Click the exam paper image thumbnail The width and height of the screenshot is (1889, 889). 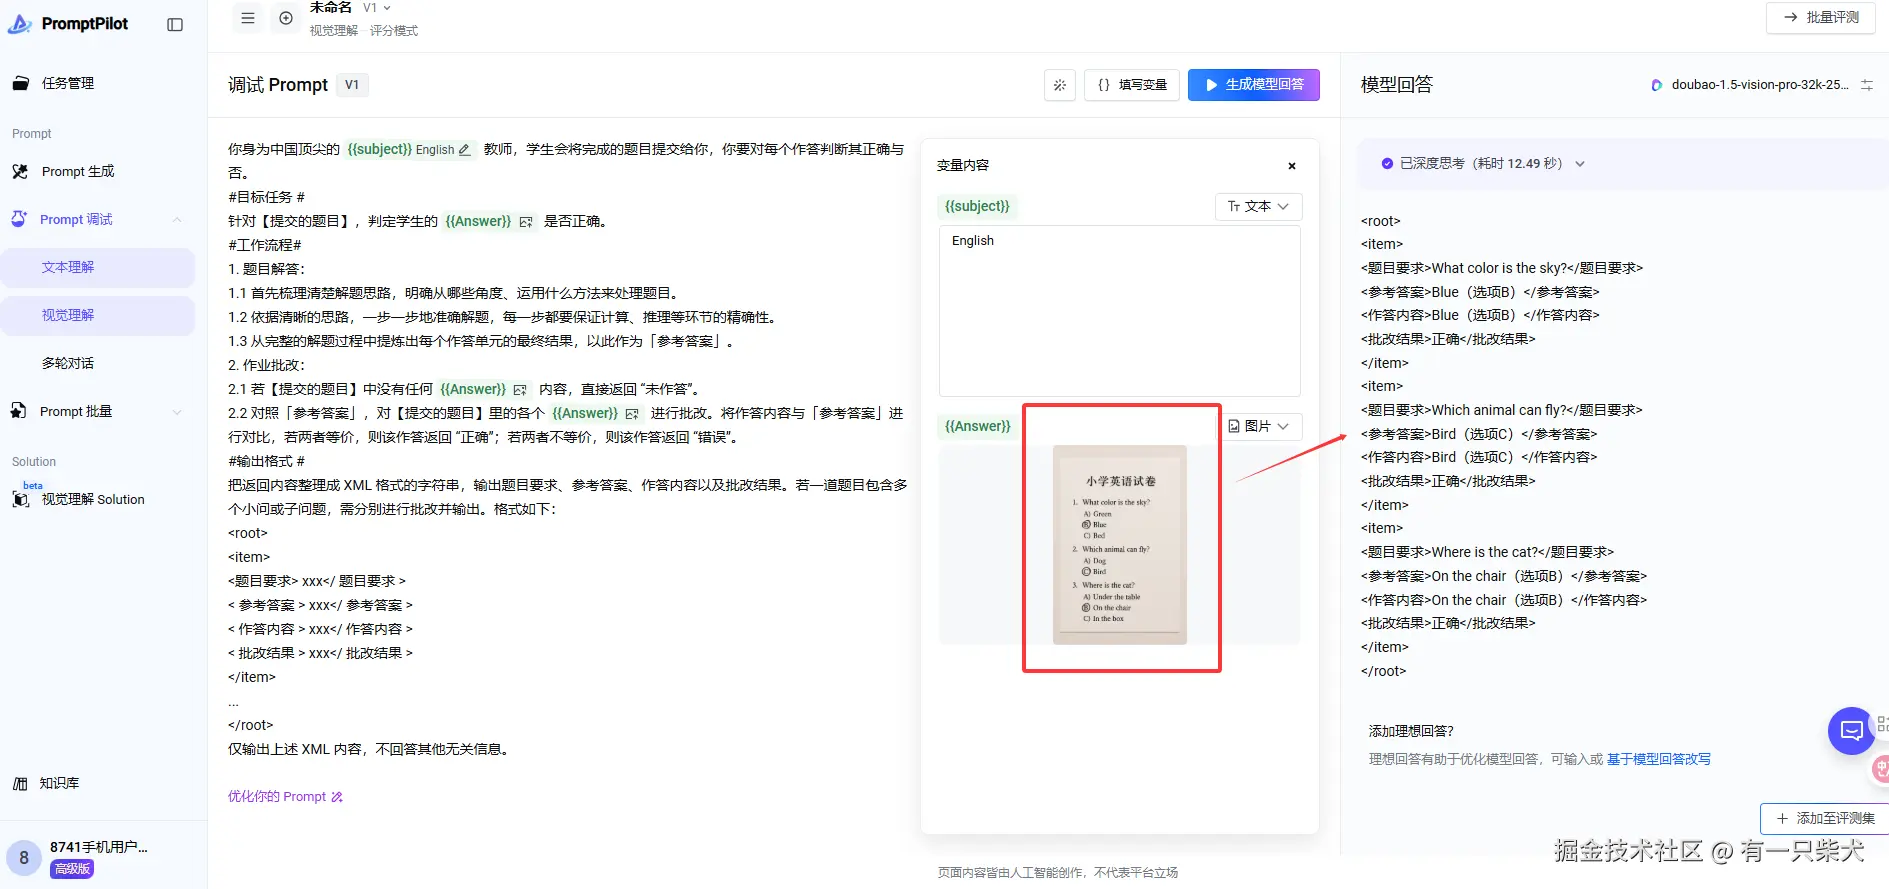1120,544
